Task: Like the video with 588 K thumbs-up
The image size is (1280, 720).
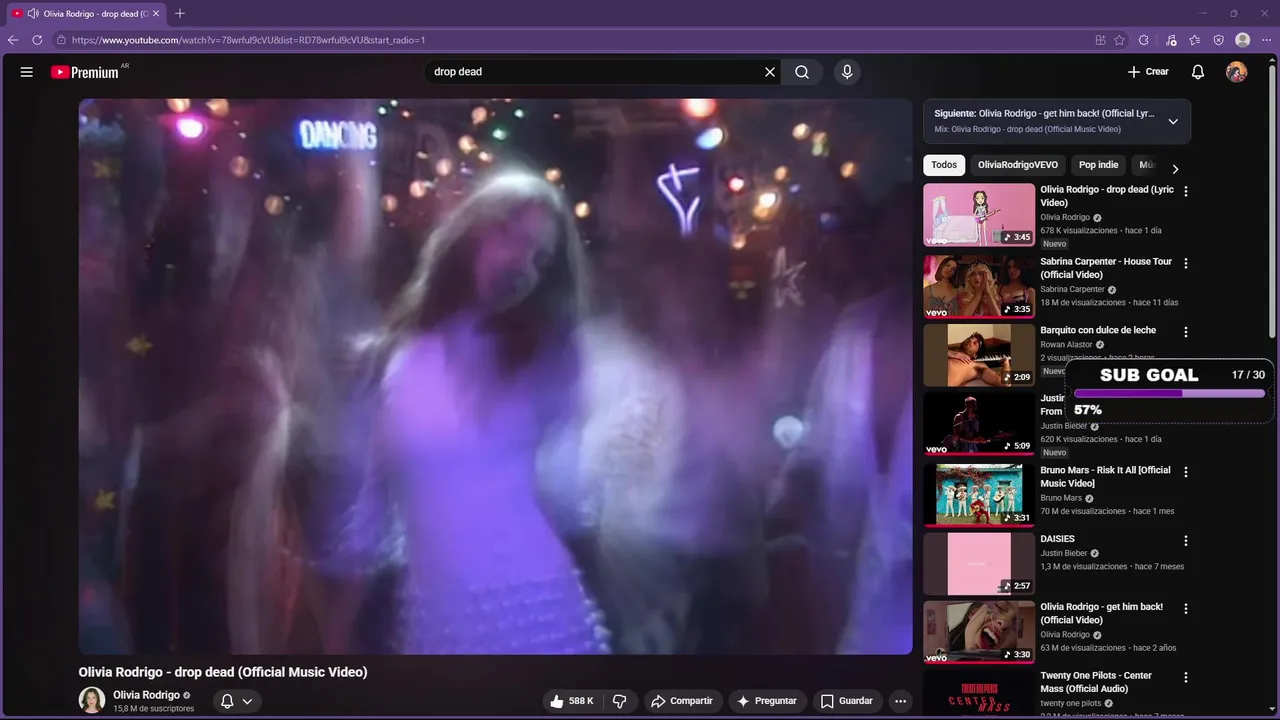Action: [x=572, y=701]
